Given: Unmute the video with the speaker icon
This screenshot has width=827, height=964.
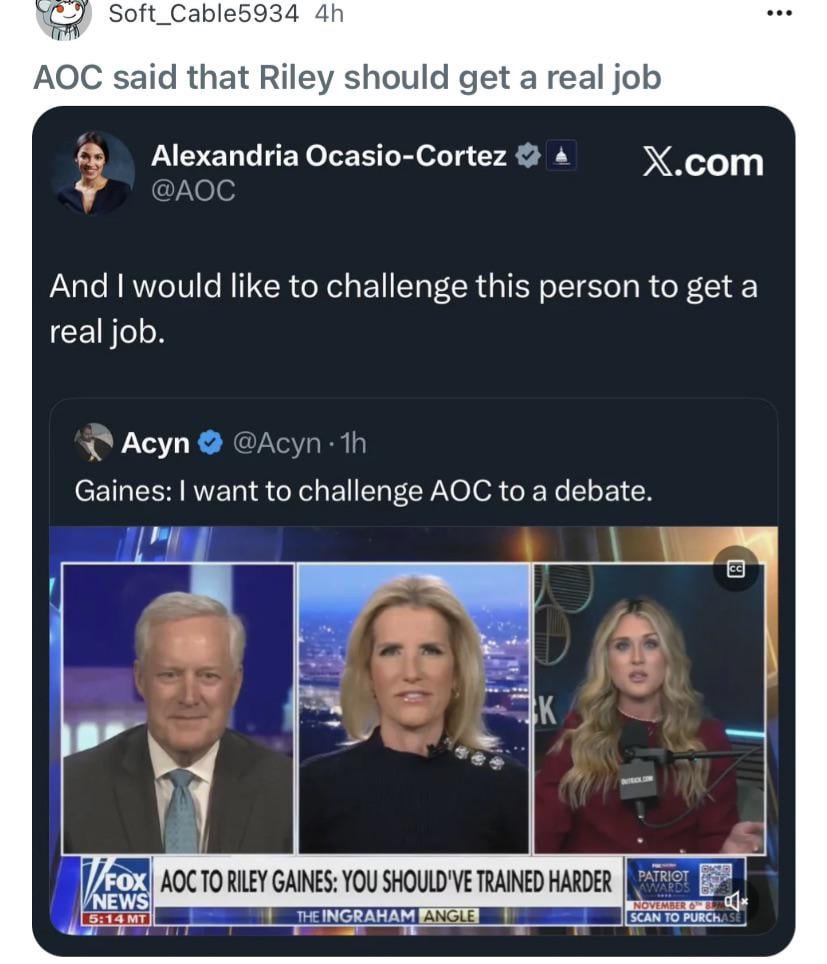Looking at the screenshot, I should click(735, 902).
